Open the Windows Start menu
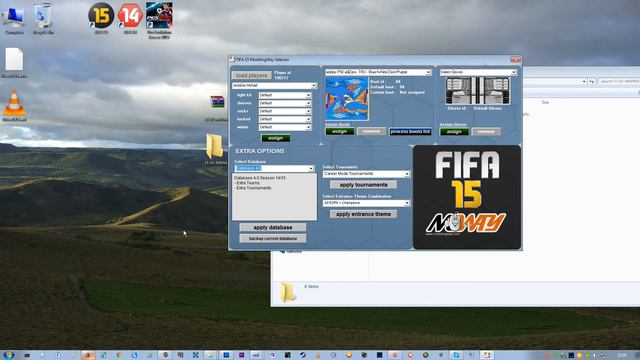 coord(8,355)
